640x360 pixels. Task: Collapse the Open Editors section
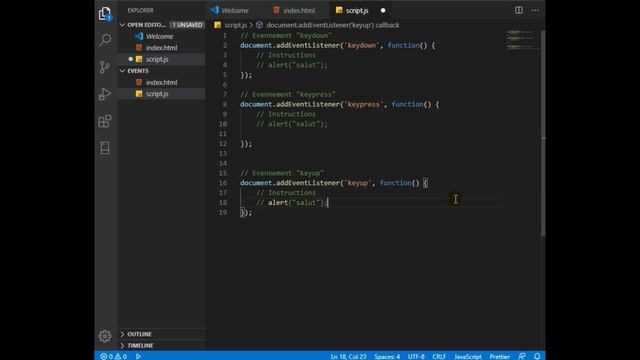pos(122,25)
